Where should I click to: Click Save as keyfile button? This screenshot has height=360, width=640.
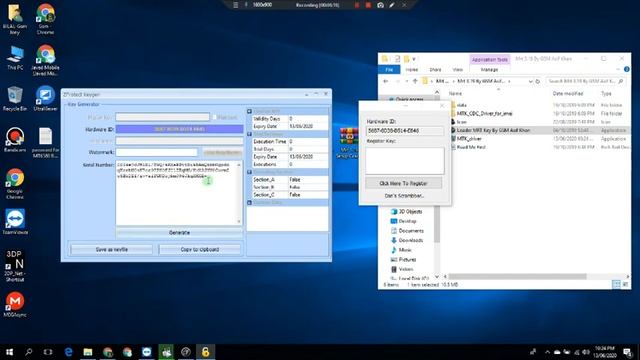tap(111, 249)
